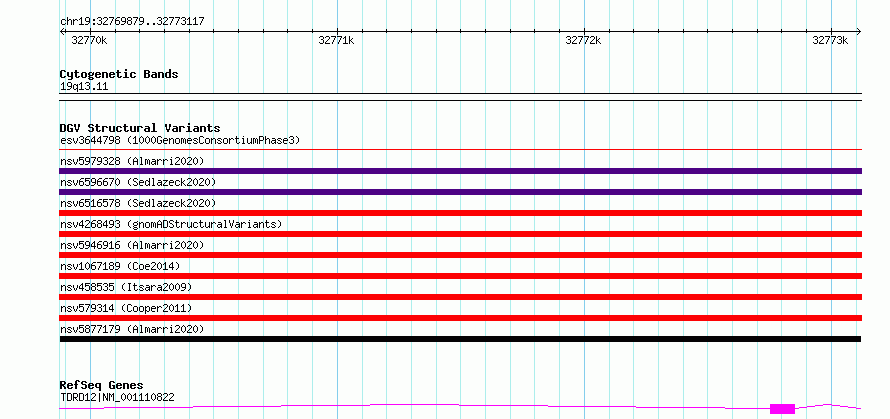Click the right arrow at ruler end

[x=858, y=31]
